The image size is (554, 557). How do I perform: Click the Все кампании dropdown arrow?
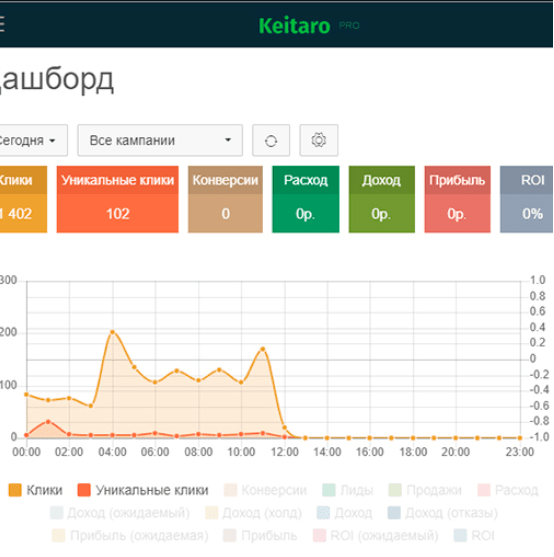coord(228,140)
